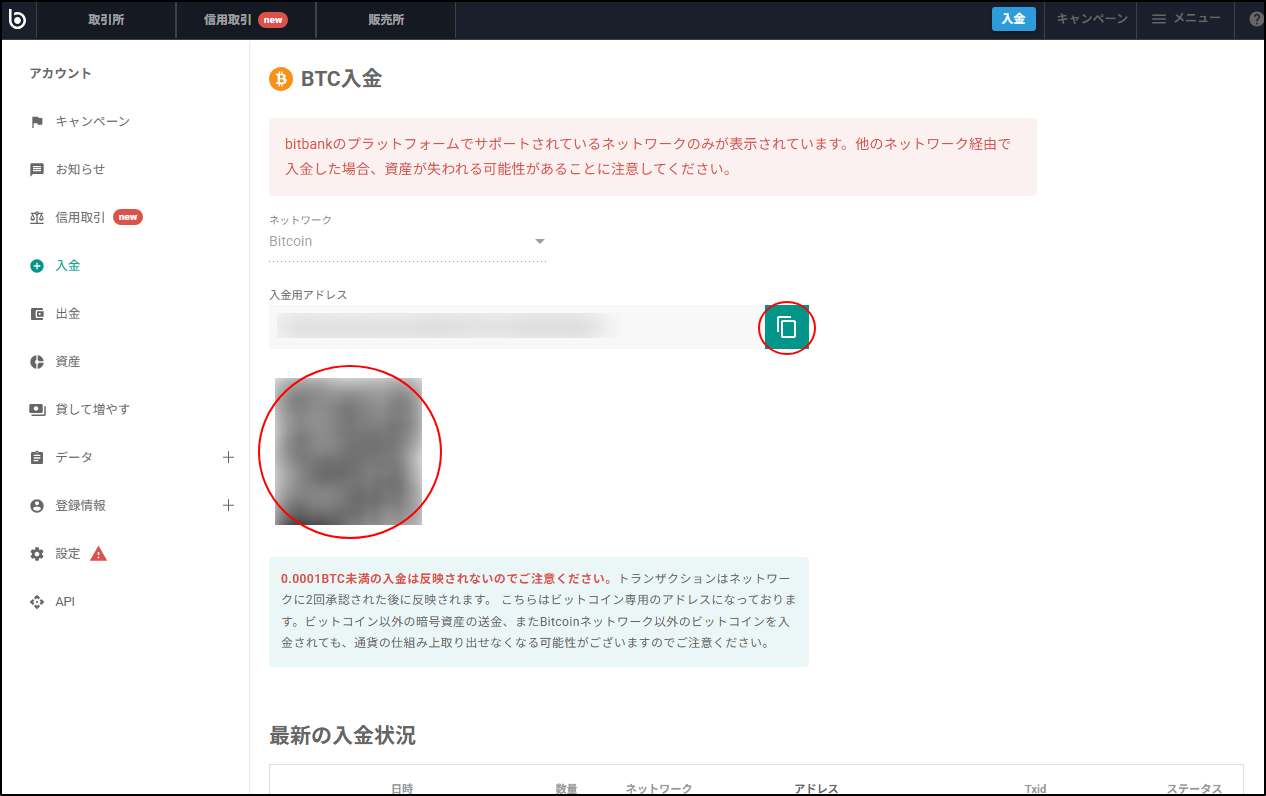Click the help question mark icon

[1255, 19]
